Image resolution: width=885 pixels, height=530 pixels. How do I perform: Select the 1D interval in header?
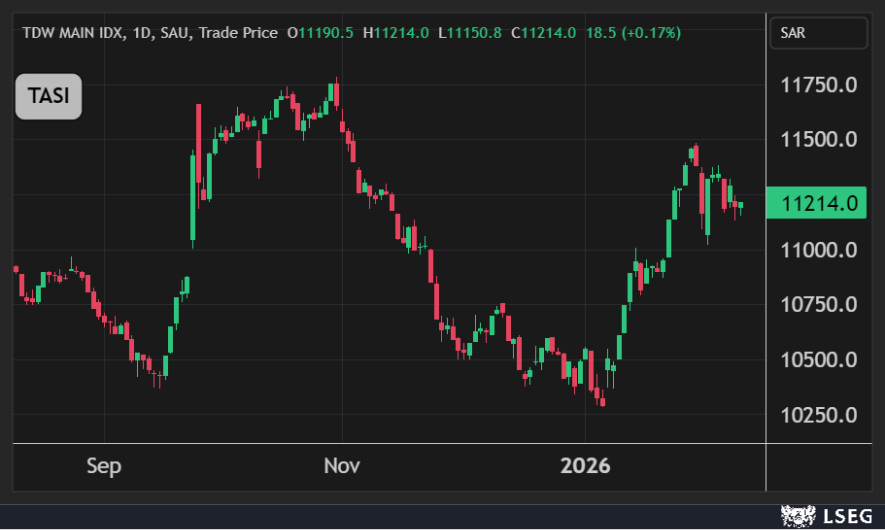pyautogui.click(x=140, y=33)
